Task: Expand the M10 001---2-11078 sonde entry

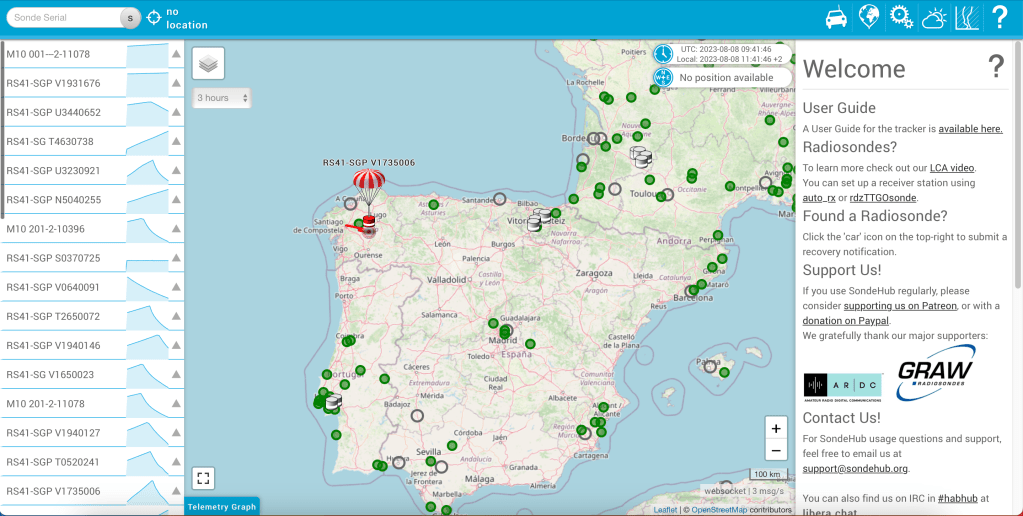Action: [176, 55]
